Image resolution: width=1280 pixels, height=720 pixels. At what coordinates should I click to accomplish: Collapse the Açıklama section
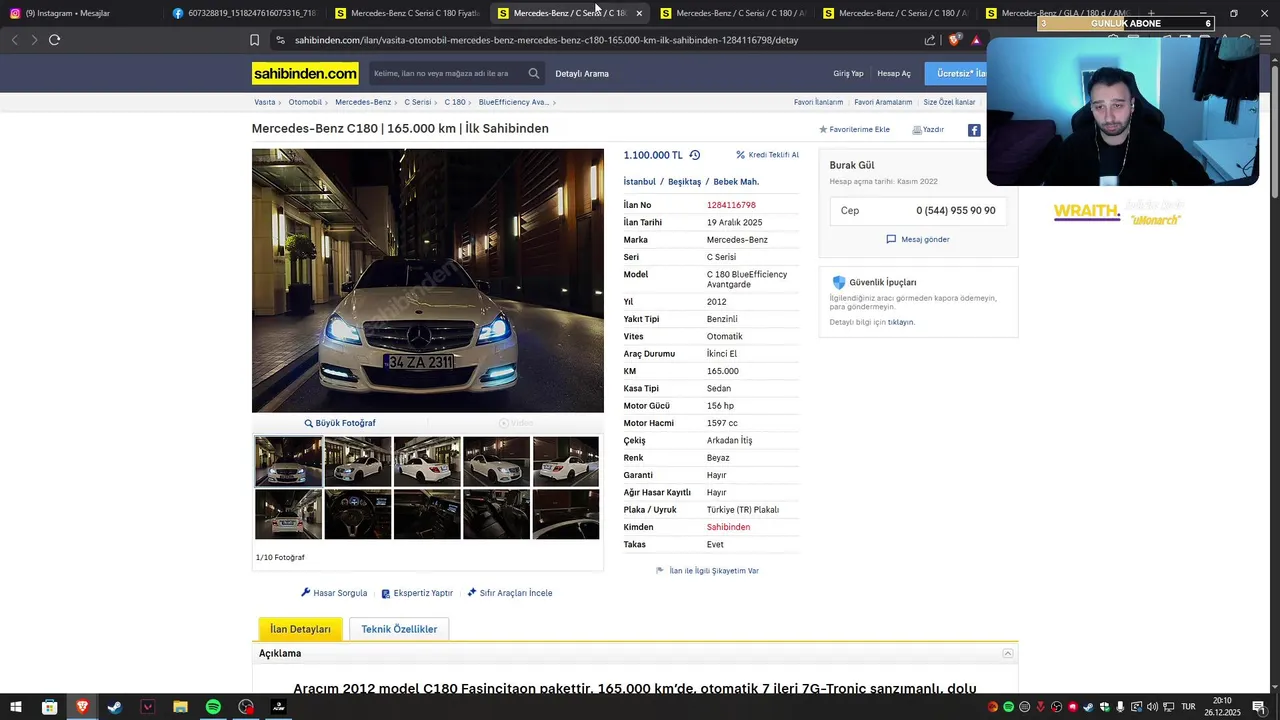[x=1008, y=654]
